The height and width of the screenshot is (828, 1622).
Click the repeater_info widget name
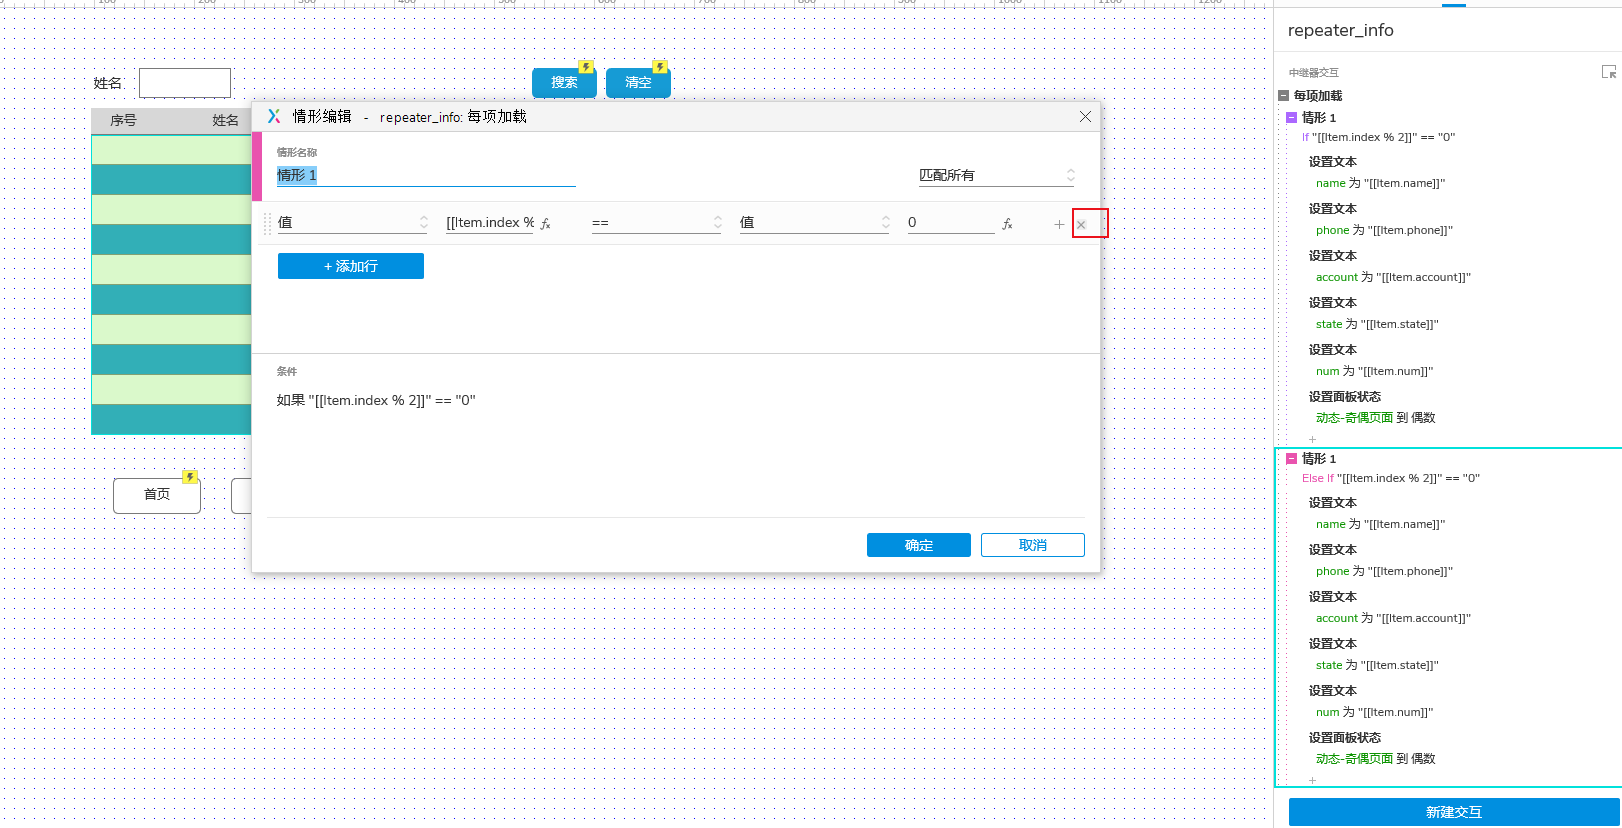(x=1340, y=30)
